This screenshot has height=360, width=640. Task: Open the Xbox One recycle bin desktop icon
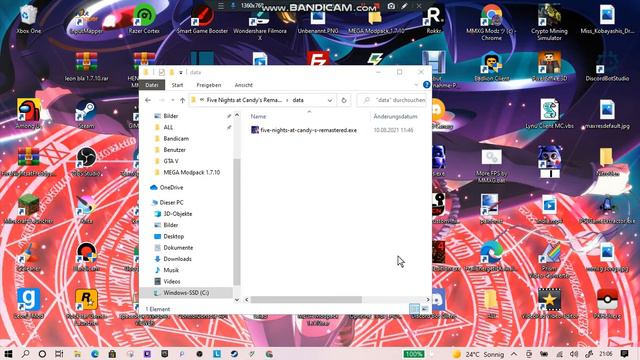[29, 18]
